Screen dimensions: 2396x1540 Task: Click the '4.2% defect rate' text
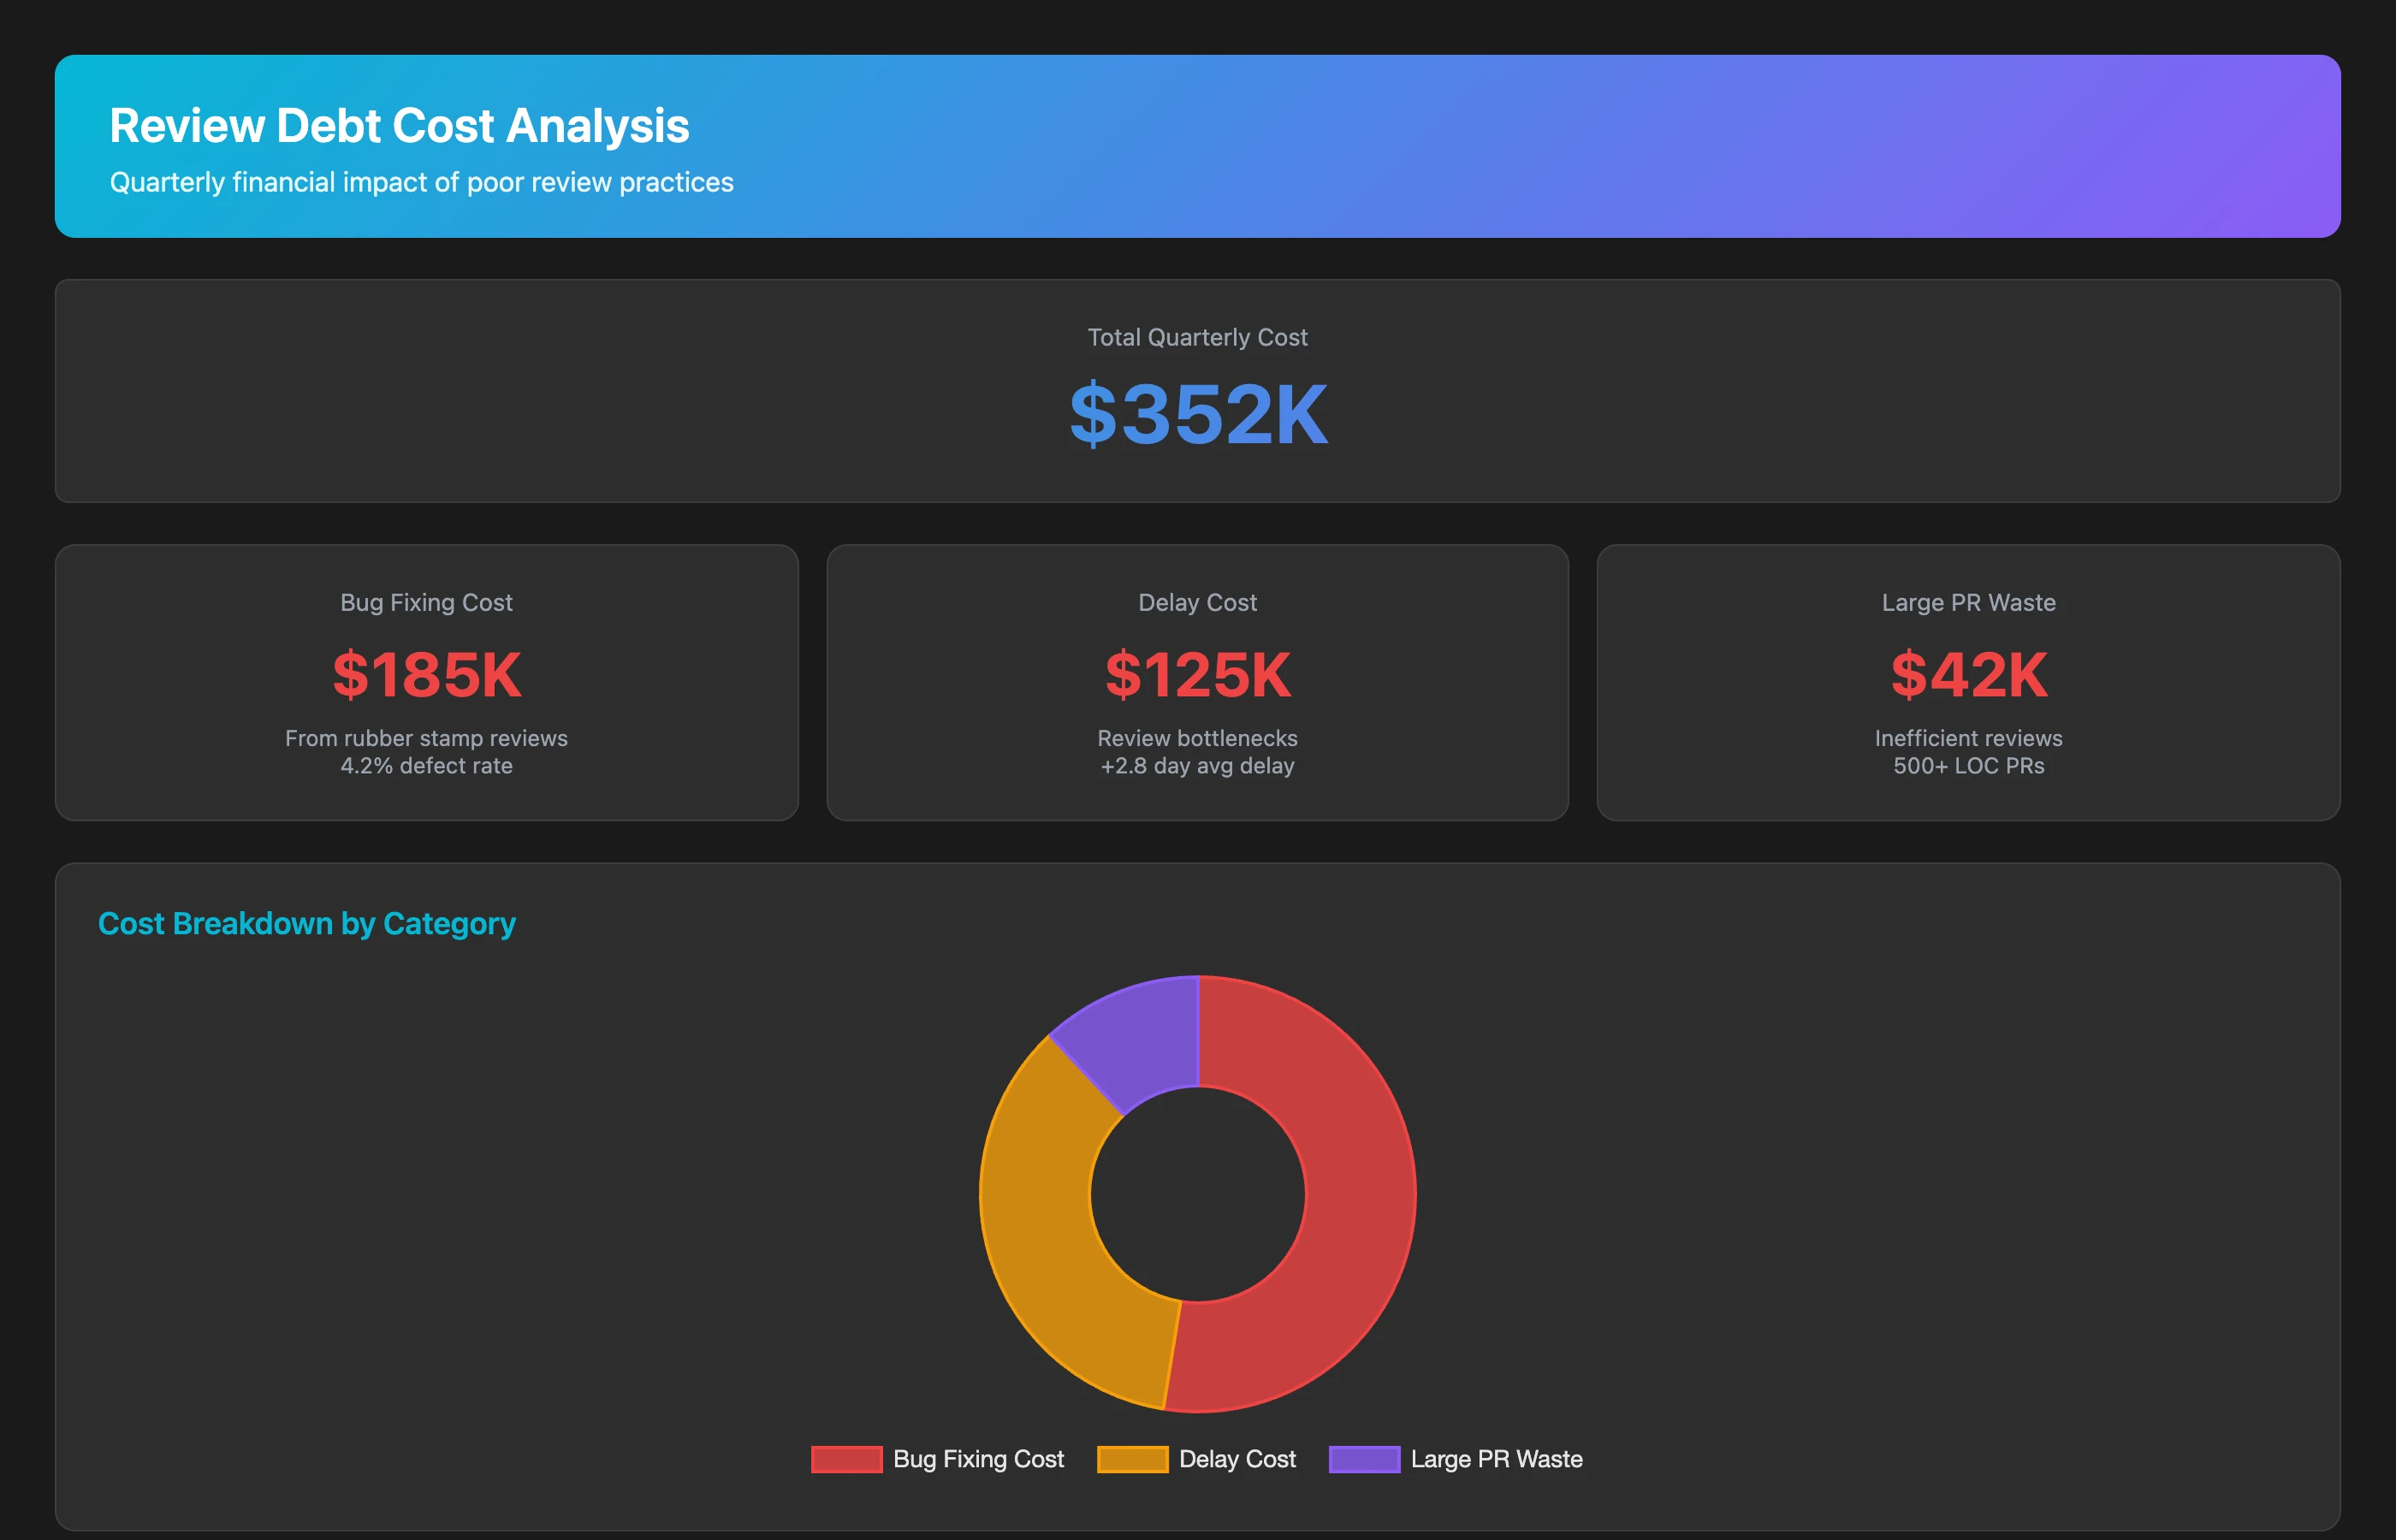click(427, 766)
